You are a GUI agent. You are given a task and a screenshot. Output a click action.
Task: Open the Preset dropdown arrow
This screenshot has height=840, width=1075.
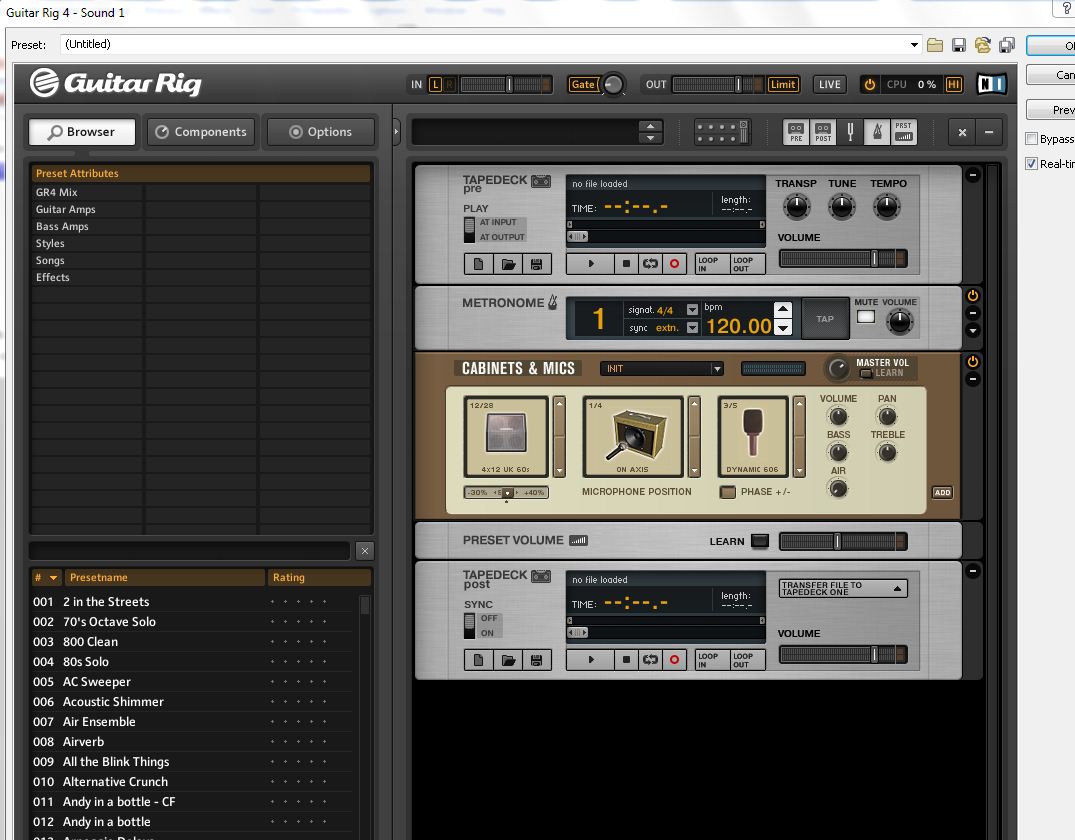[x=914, y=45]
